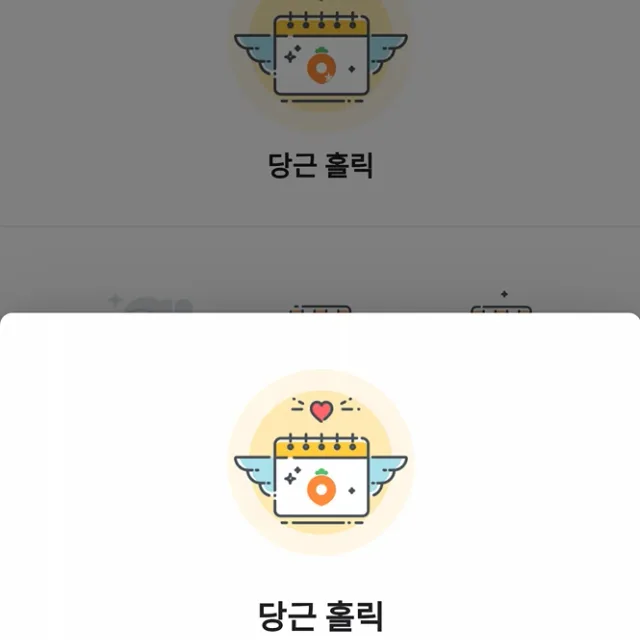The width and height of the screenshot is (640, 640).
Task: Open the partially hidden middle calendar badge
Action: click(x=320, y=309)
